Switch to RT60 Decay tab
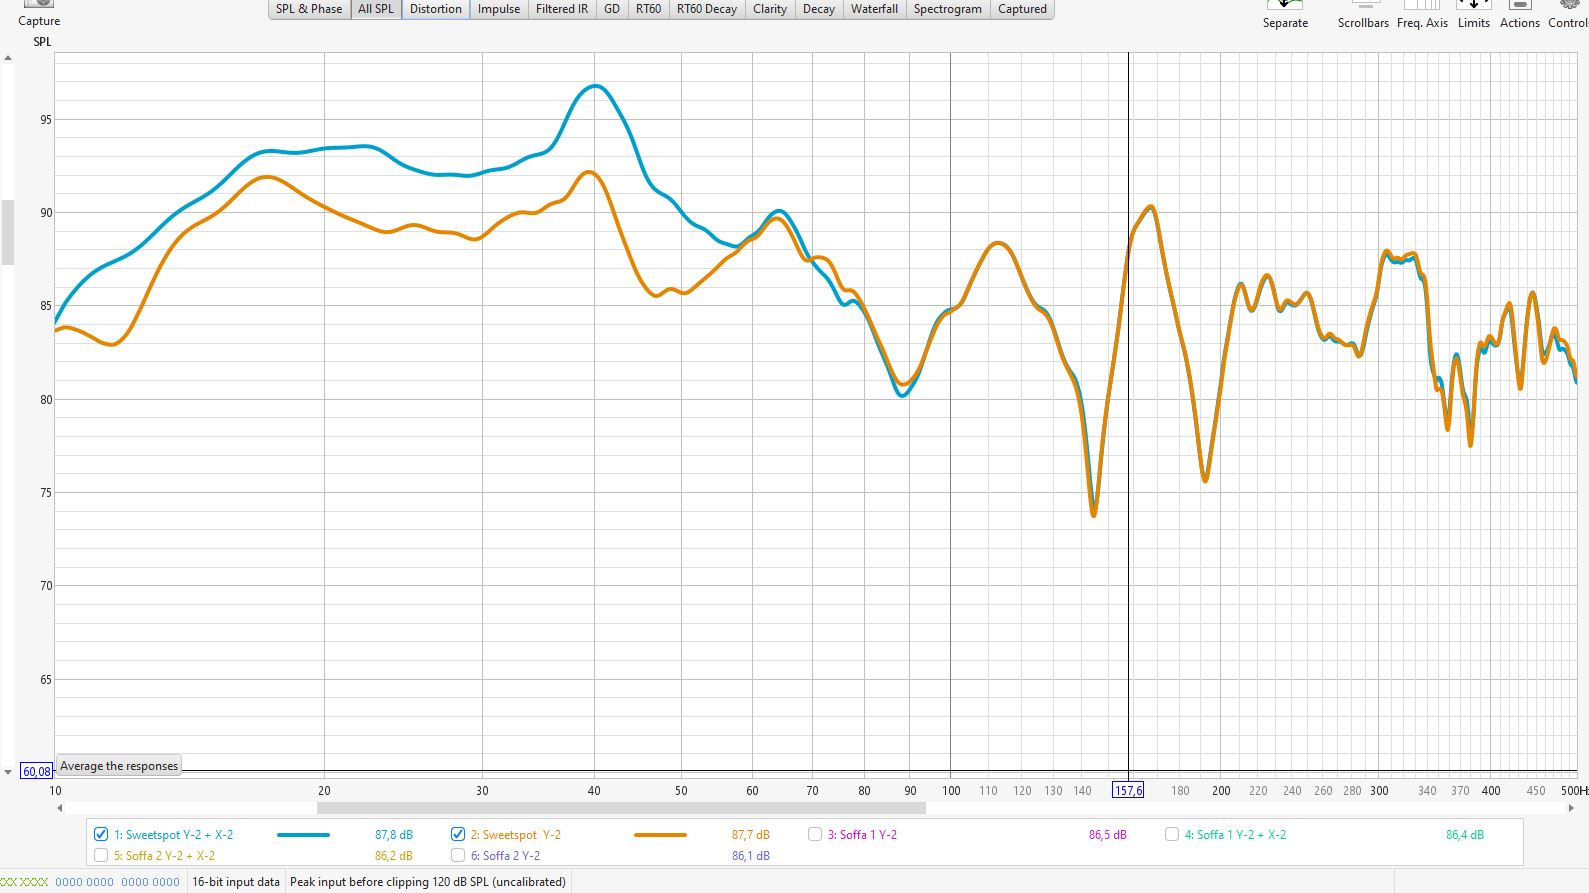Screen dimensions: 1589x893 (707, 9)
